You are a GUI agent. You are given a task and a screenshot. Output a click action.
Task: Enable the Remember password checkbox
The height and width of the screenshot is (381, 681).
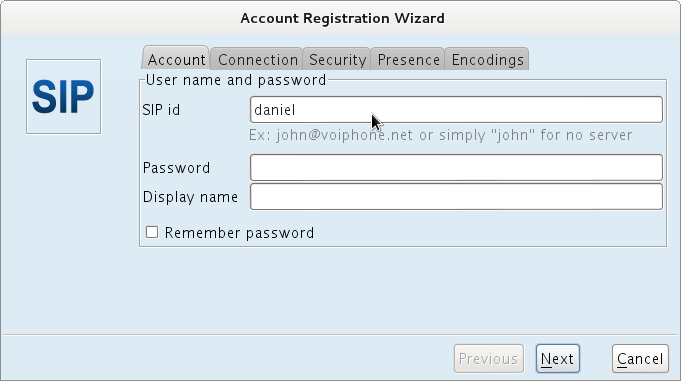[x=152, y=232]
